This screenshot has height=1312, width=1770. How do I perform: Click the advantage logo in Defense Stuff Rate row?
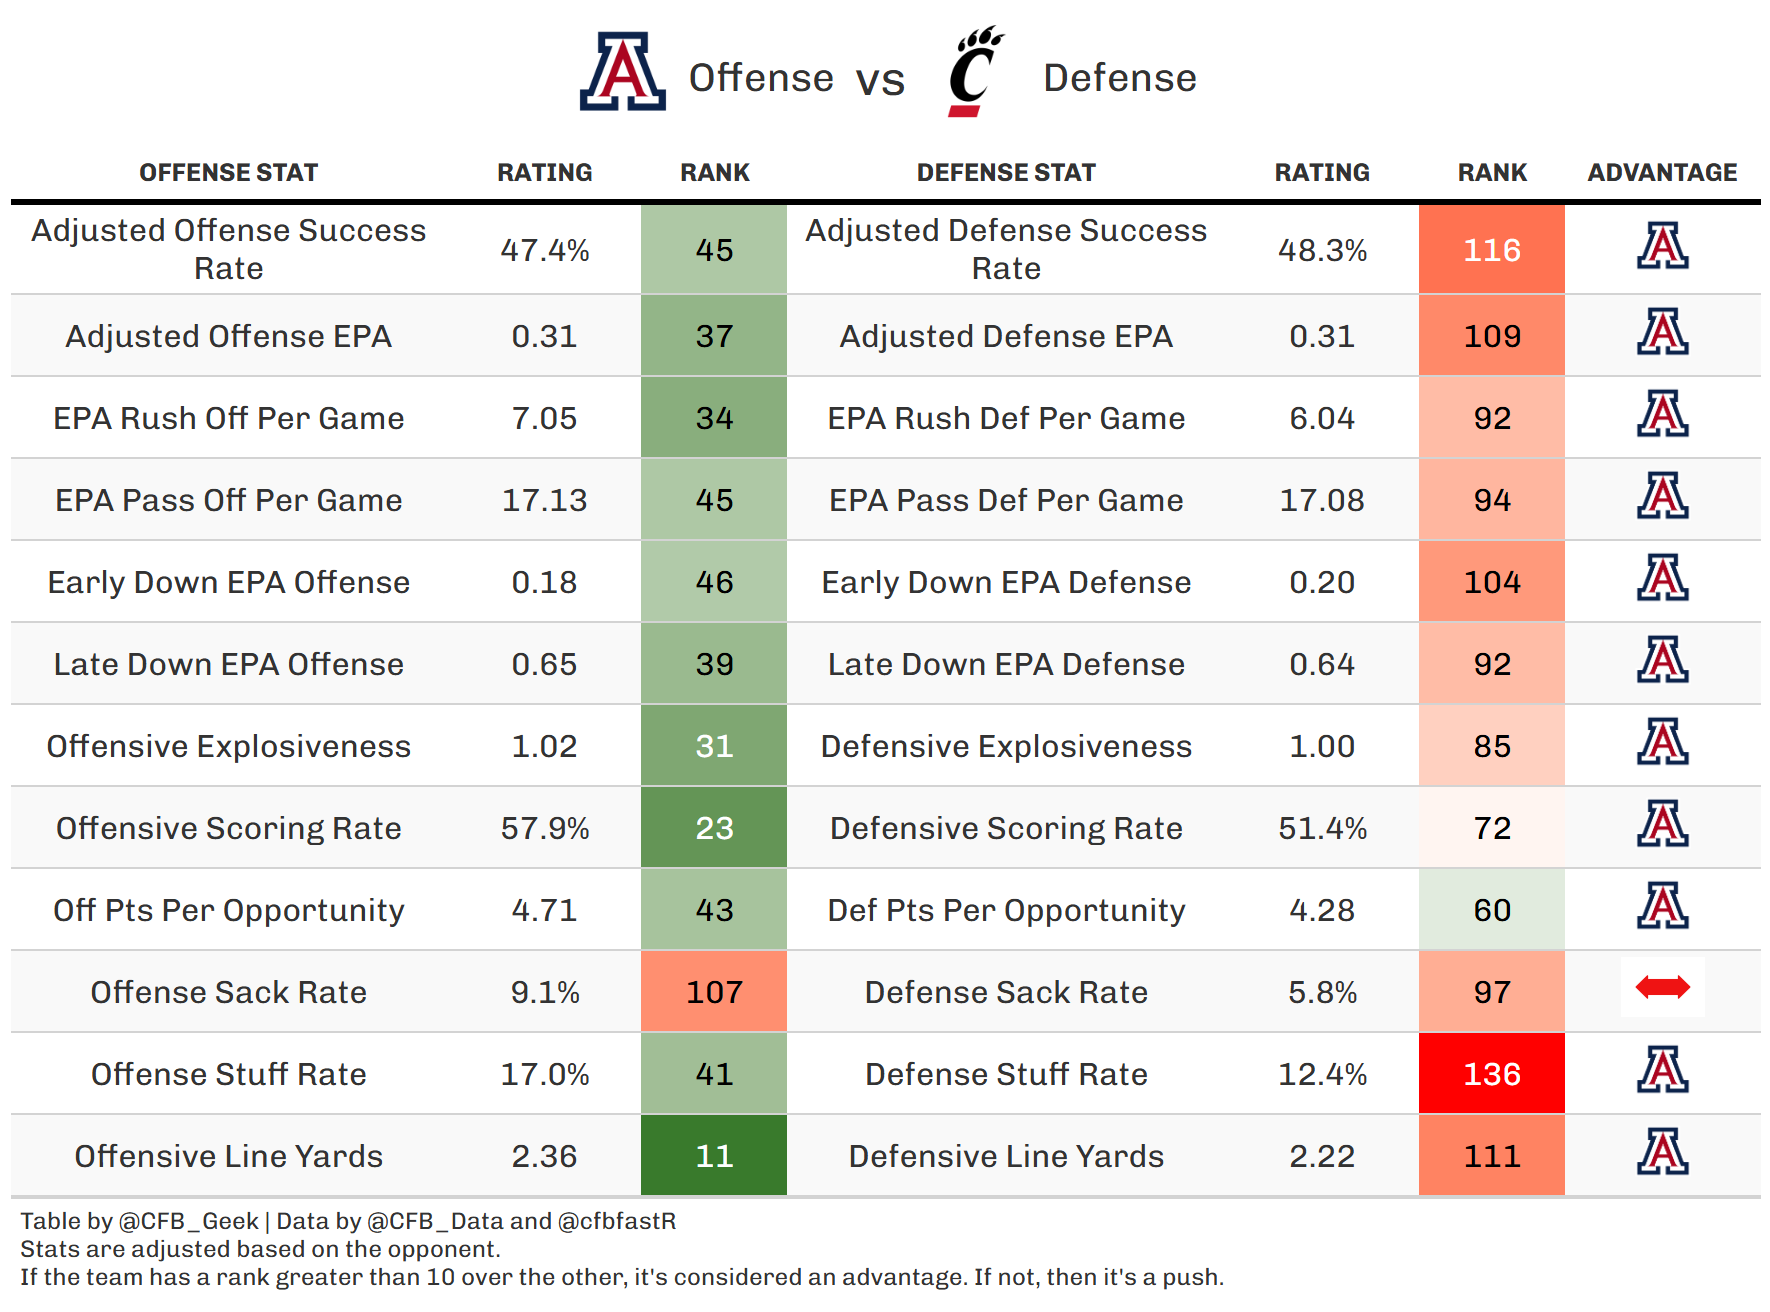(1662, 1070)
